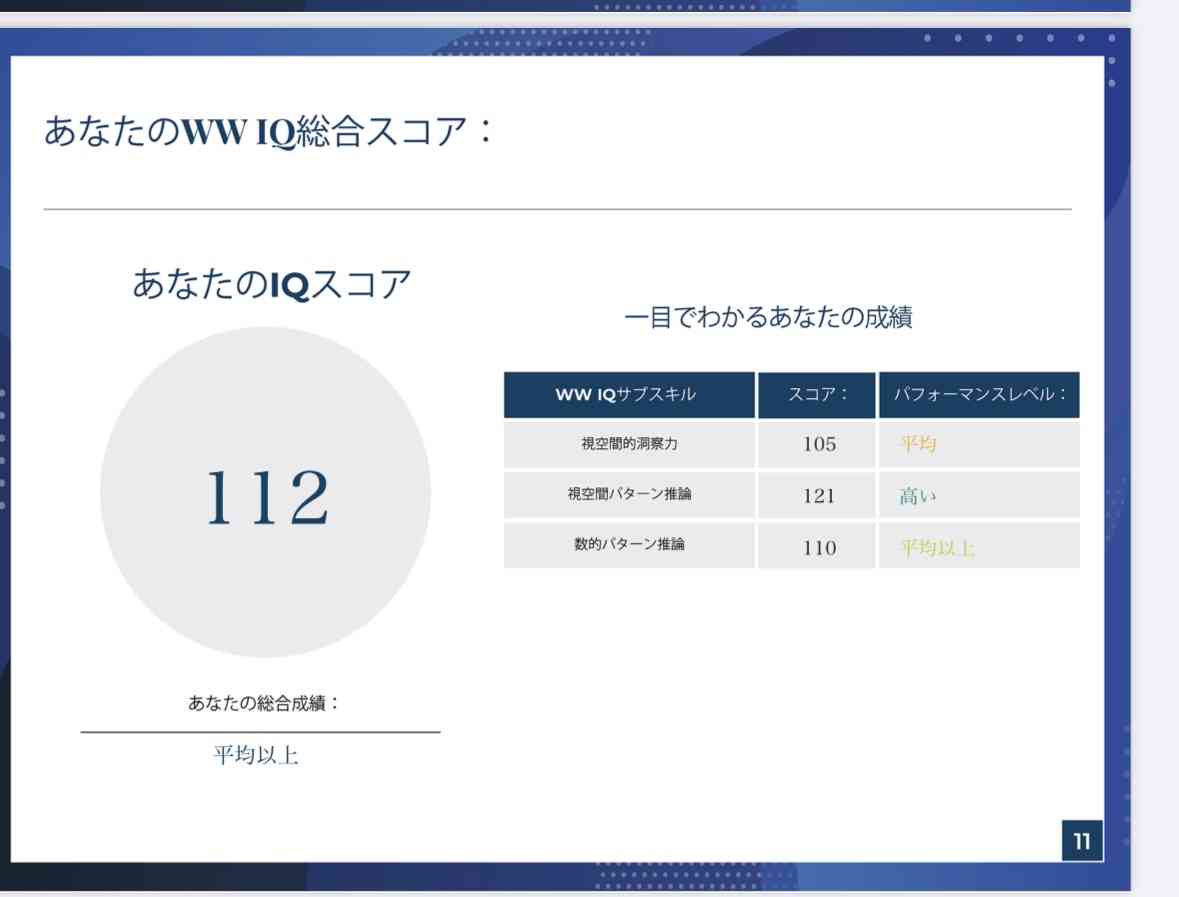Select the 視空間パターン推論 row label
This screenshot has height=897, width=1179.
pos(629,494)
